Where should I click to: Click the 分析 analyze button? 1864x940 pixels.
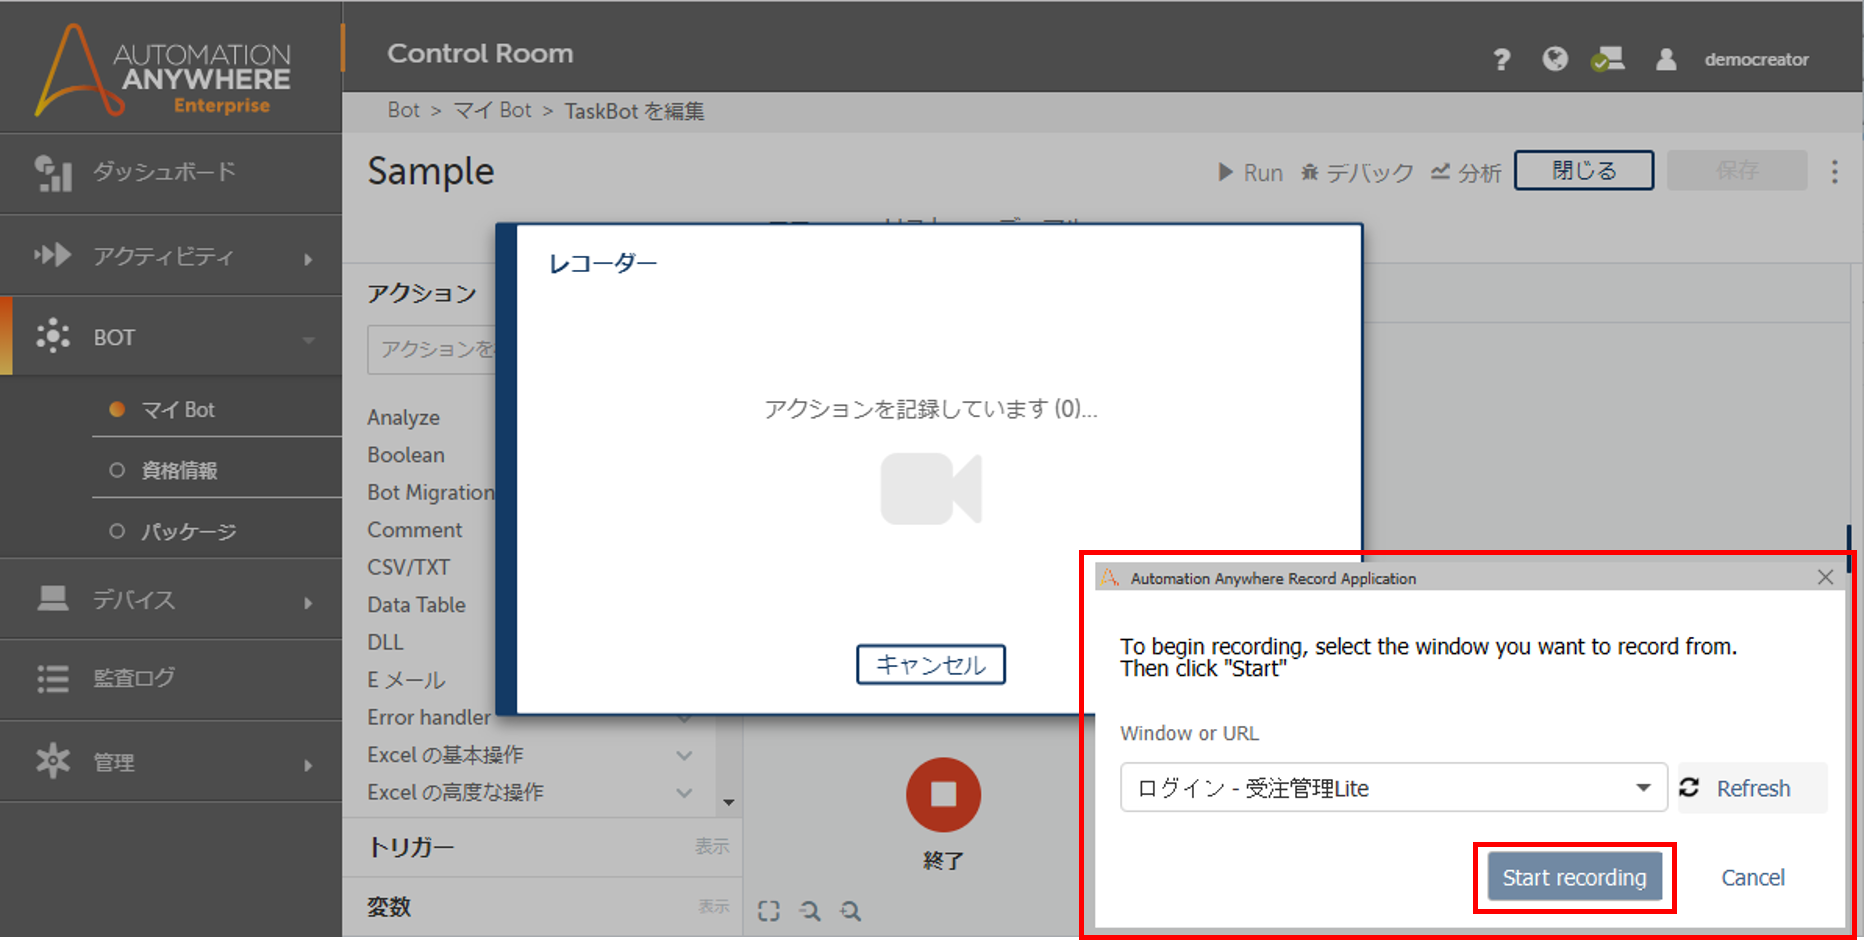pos(1466,173)
